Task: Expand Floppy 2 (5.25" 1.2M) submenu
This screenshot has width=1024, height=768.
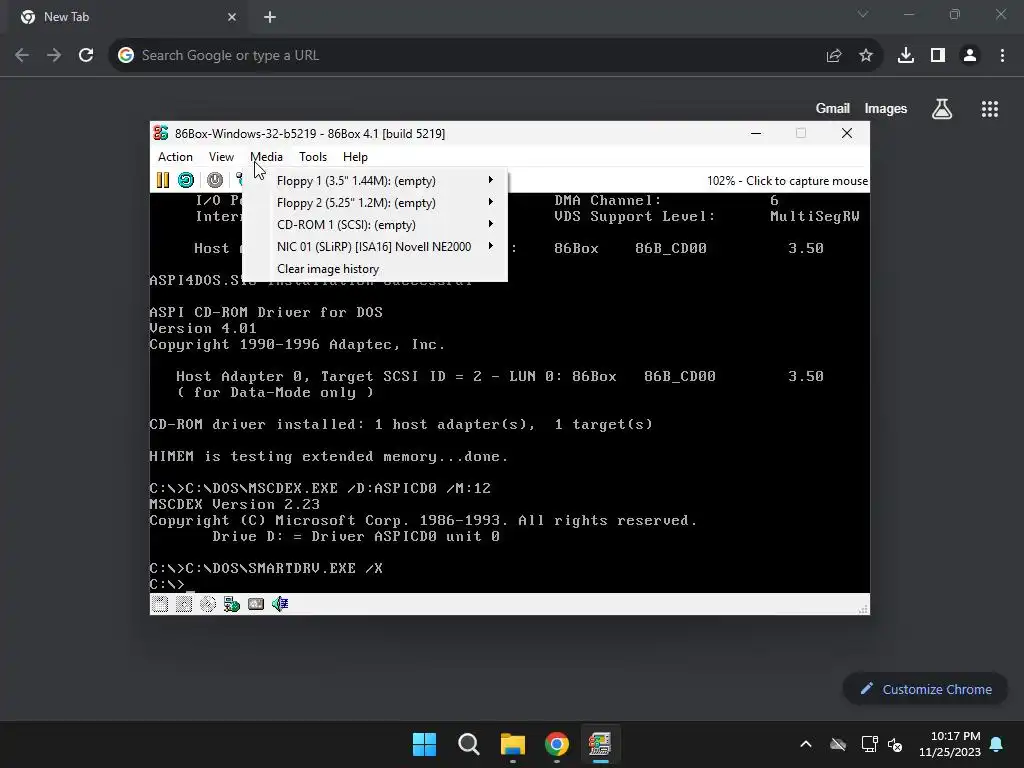Action: coord(375,203)
